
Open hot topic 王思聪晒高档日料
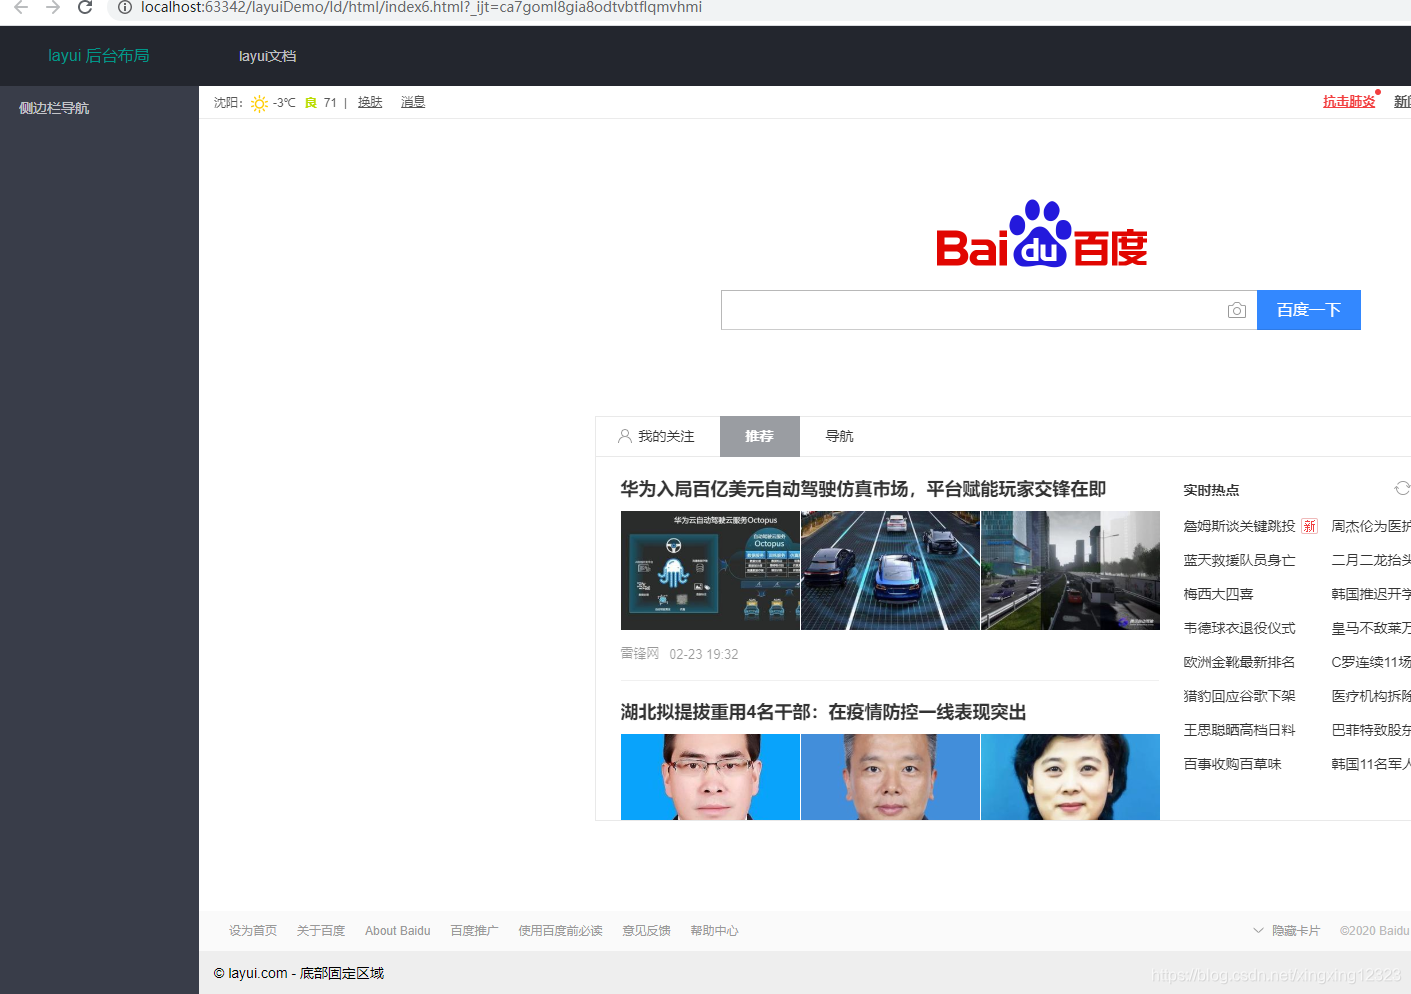(x=1239, y=730)
